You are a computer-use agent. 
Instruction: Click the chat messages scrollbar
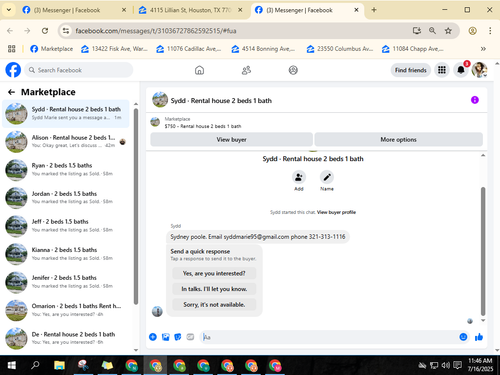click(483, 251)
